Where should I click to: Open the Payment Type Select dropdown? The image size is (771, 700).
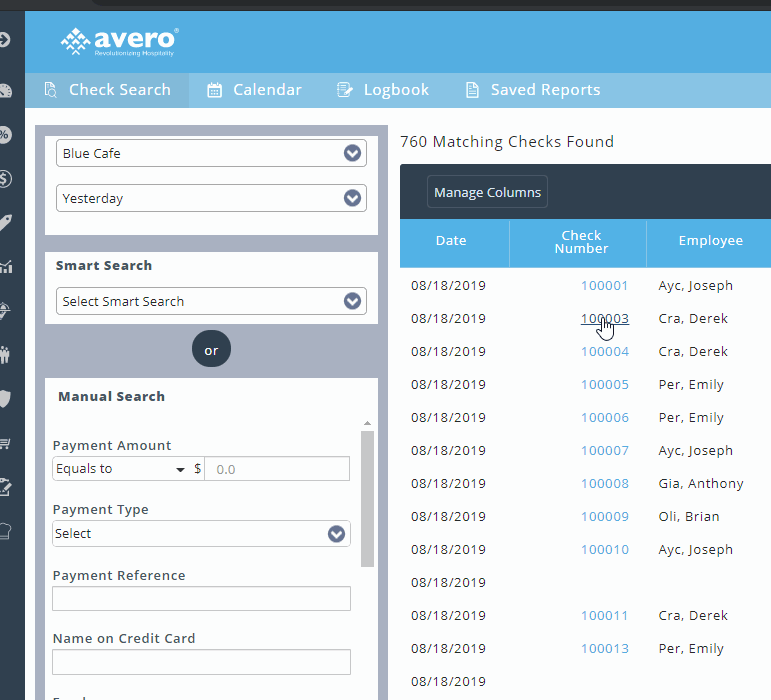click(x=201, y=534)
